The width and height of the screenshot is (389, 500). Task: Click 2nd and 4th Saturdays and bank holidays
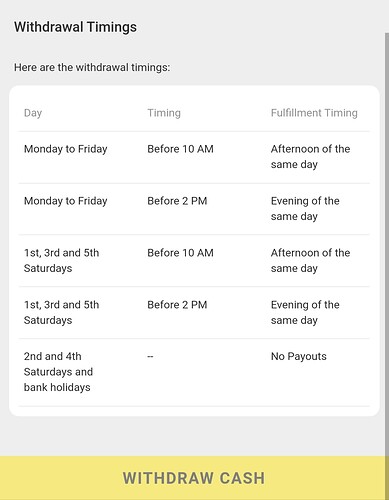pos(58,372)
